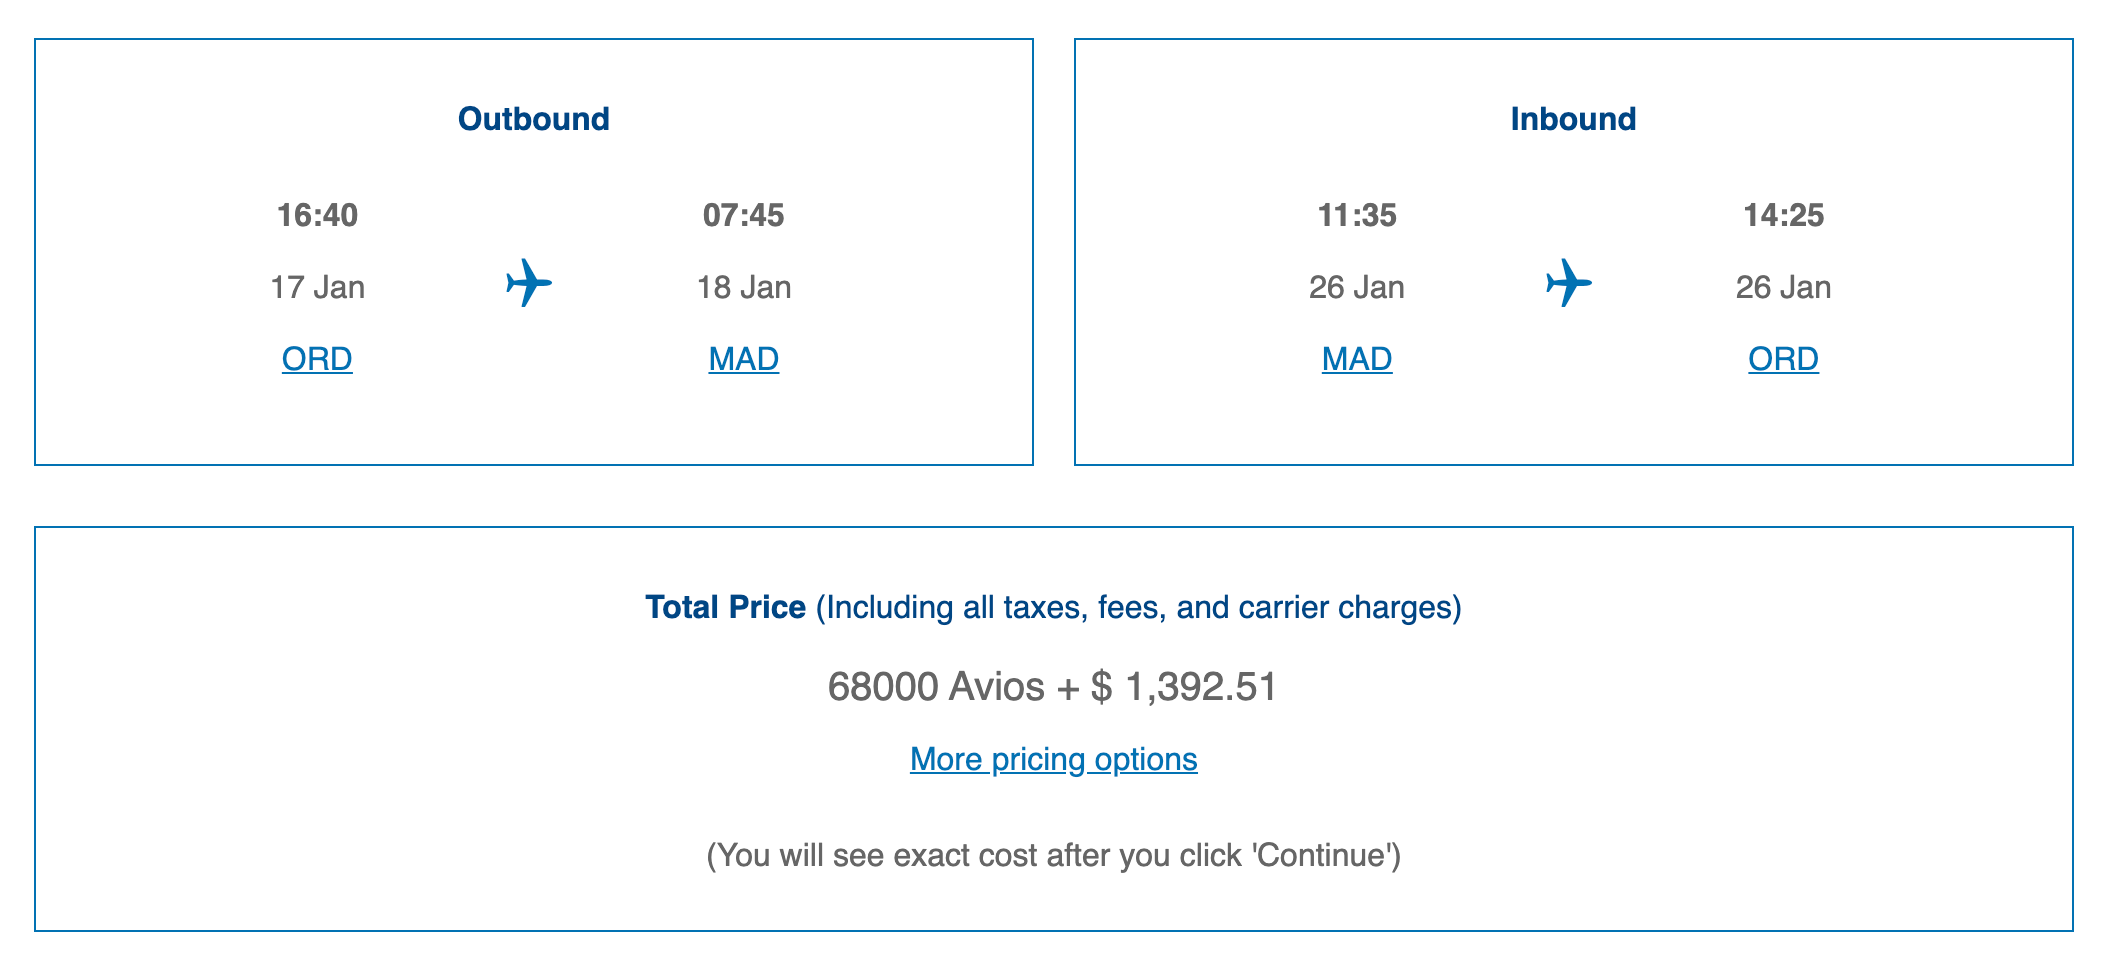Screen dimensions: 2116x966
Task: Open the MAD departure airport link under Inbound
Action: click(x=1356, y=359)
